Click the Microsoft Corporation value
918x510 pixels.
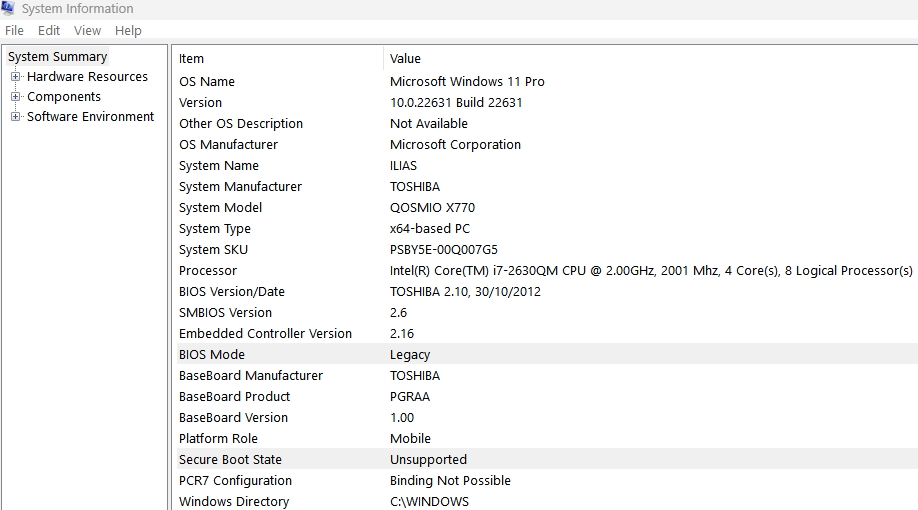point(455,145)
